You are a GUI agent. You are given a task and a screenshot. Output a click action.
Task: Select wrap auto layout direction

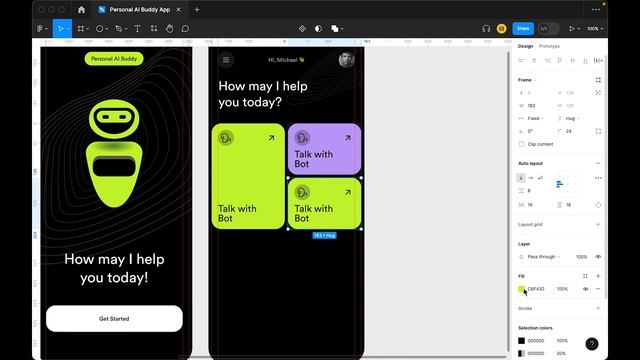tap(540, 178)
